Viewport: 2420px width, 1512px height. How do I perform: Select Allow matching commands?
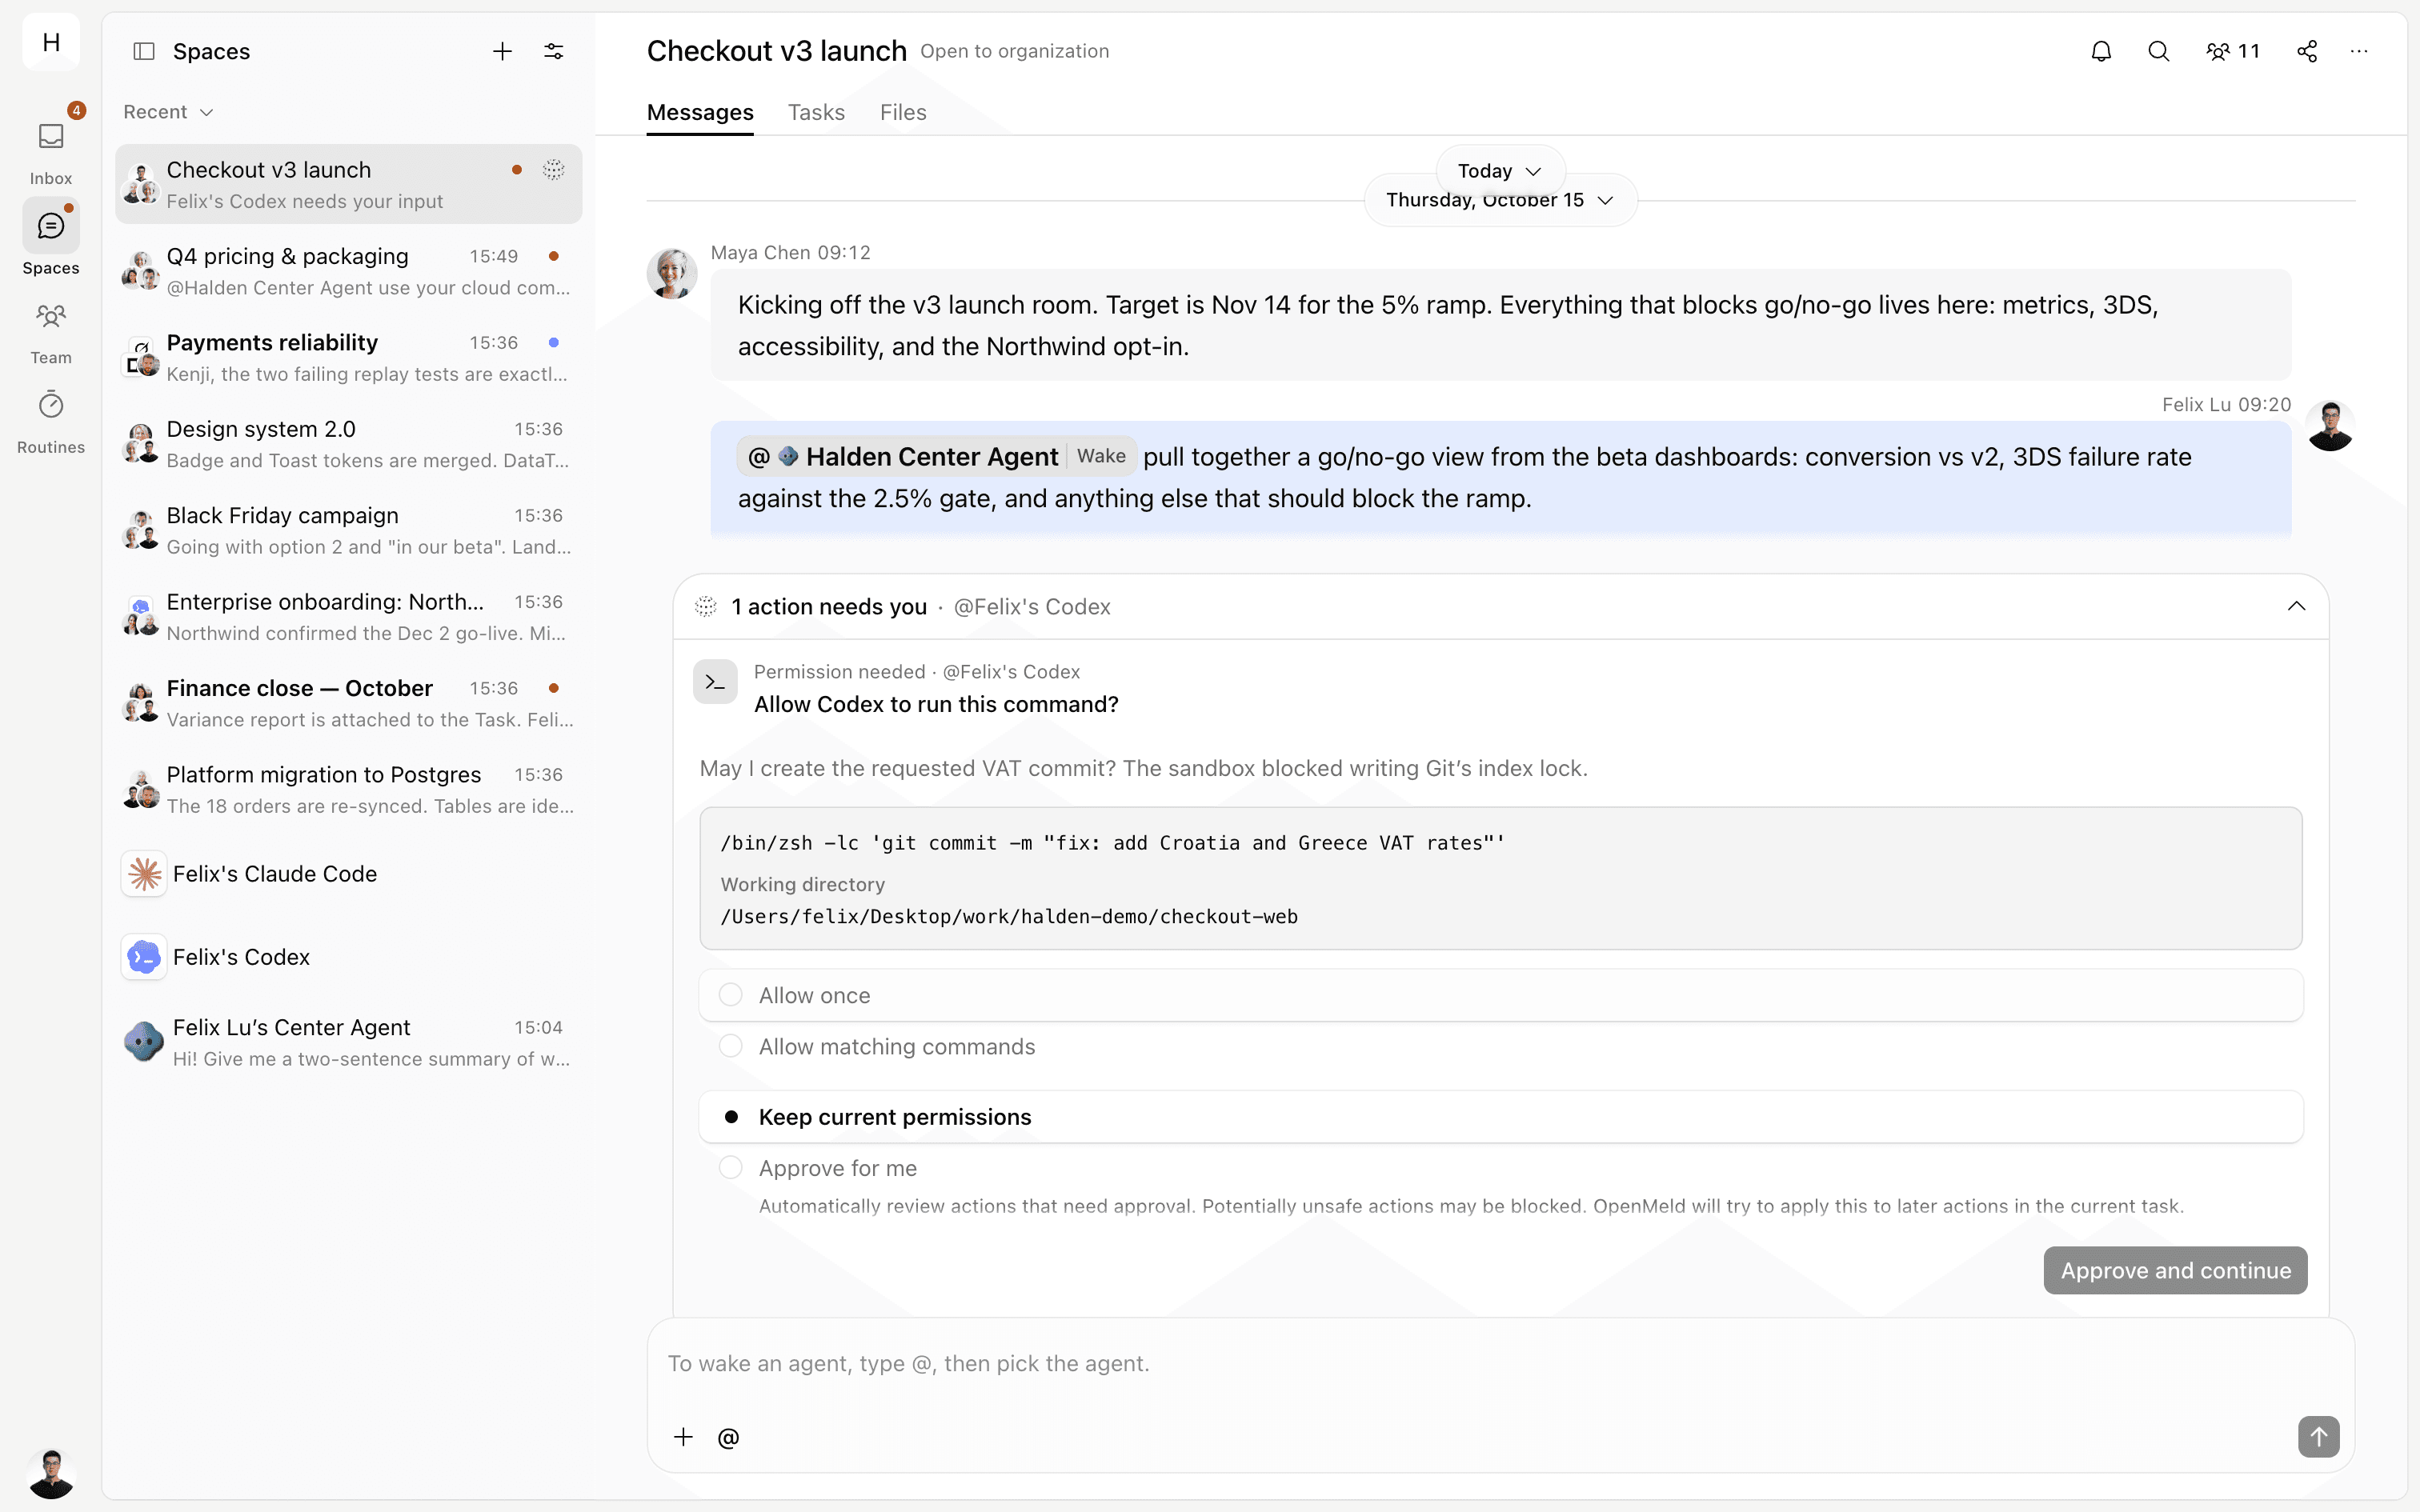[1501, 1046]
